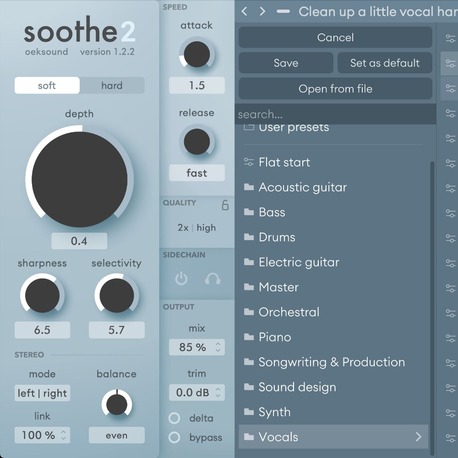The width and height of the screenshot is (458, 458).
Task: Go to next preset with right arrow
Action: 262,12
